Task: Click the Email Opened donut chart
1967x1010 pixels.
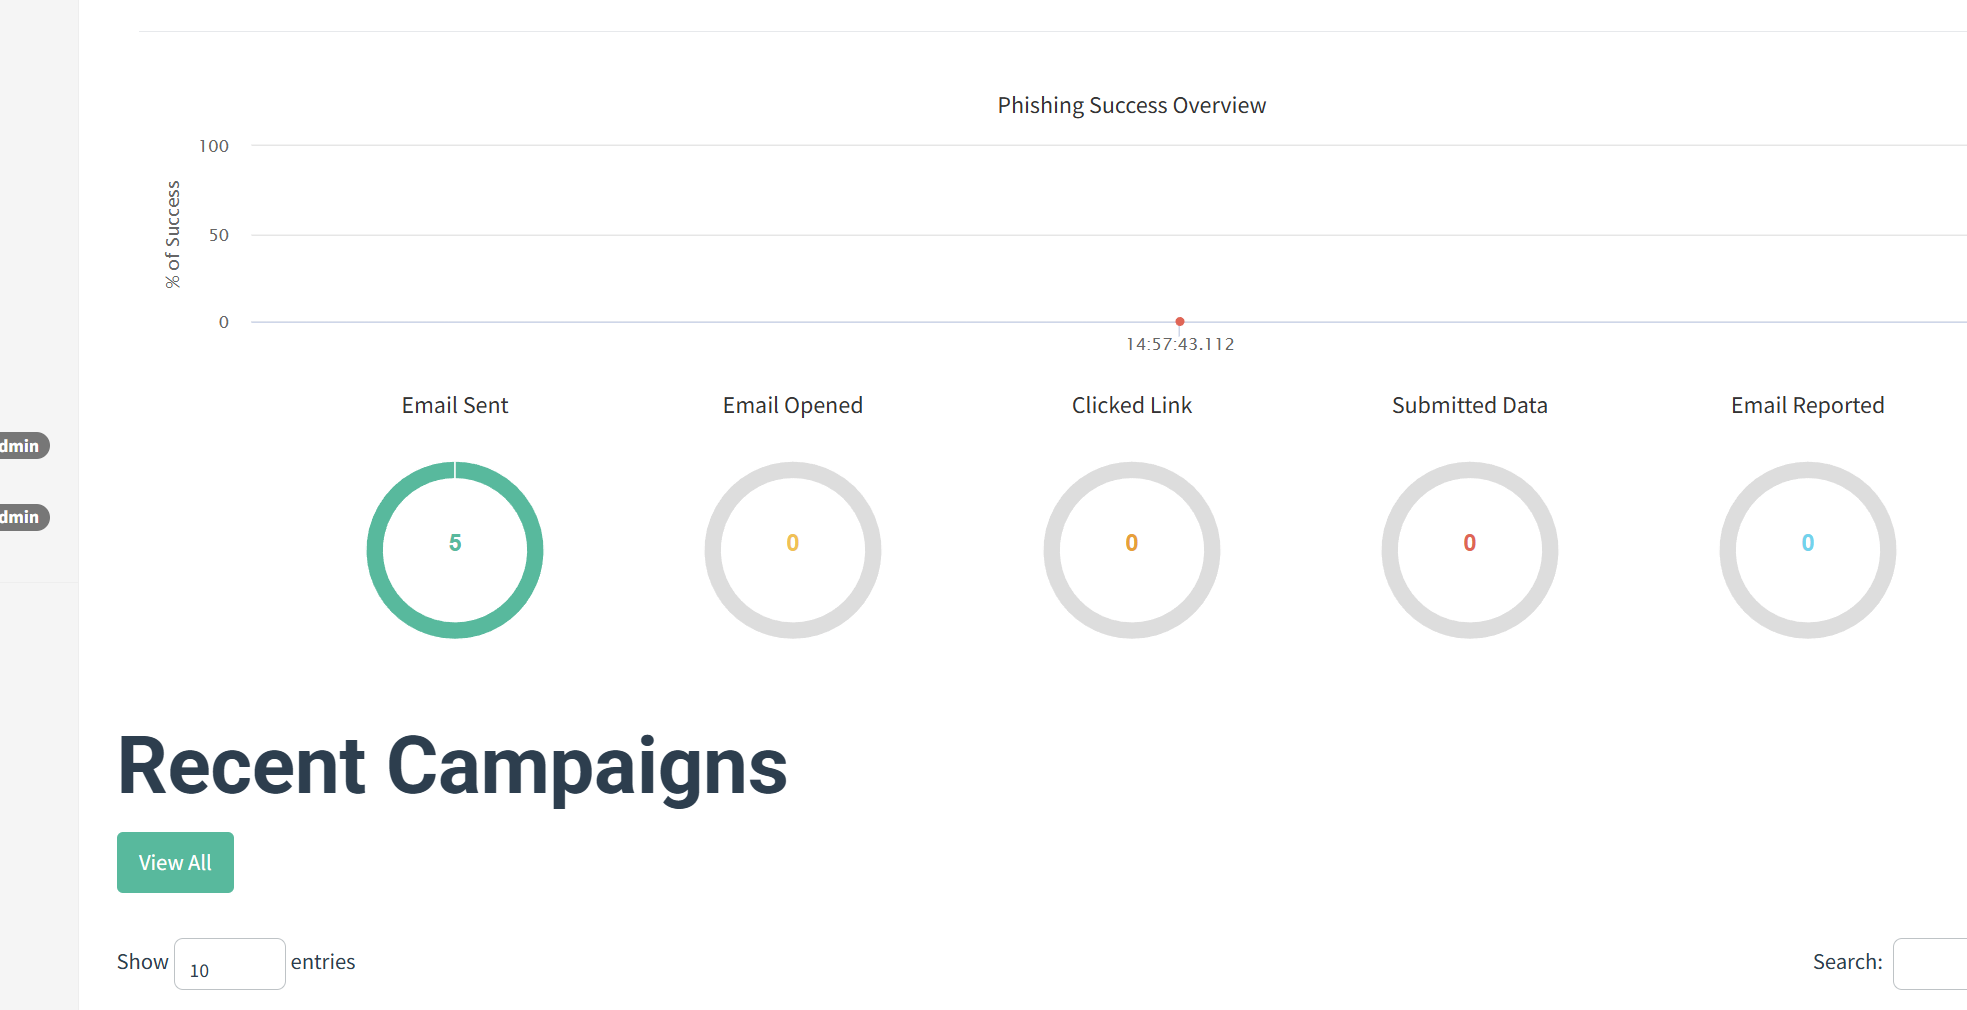Action: coord(793,549)
